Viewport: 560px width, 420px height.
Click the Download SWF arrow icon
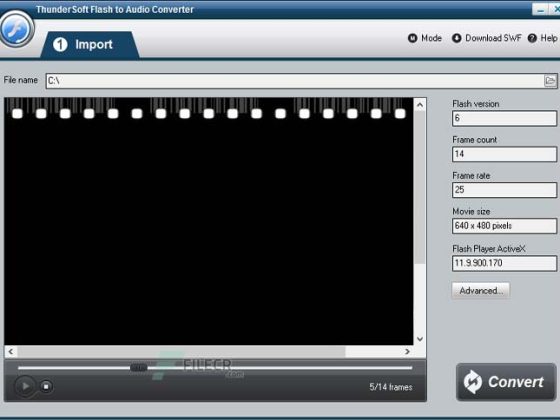coord(456,38)
